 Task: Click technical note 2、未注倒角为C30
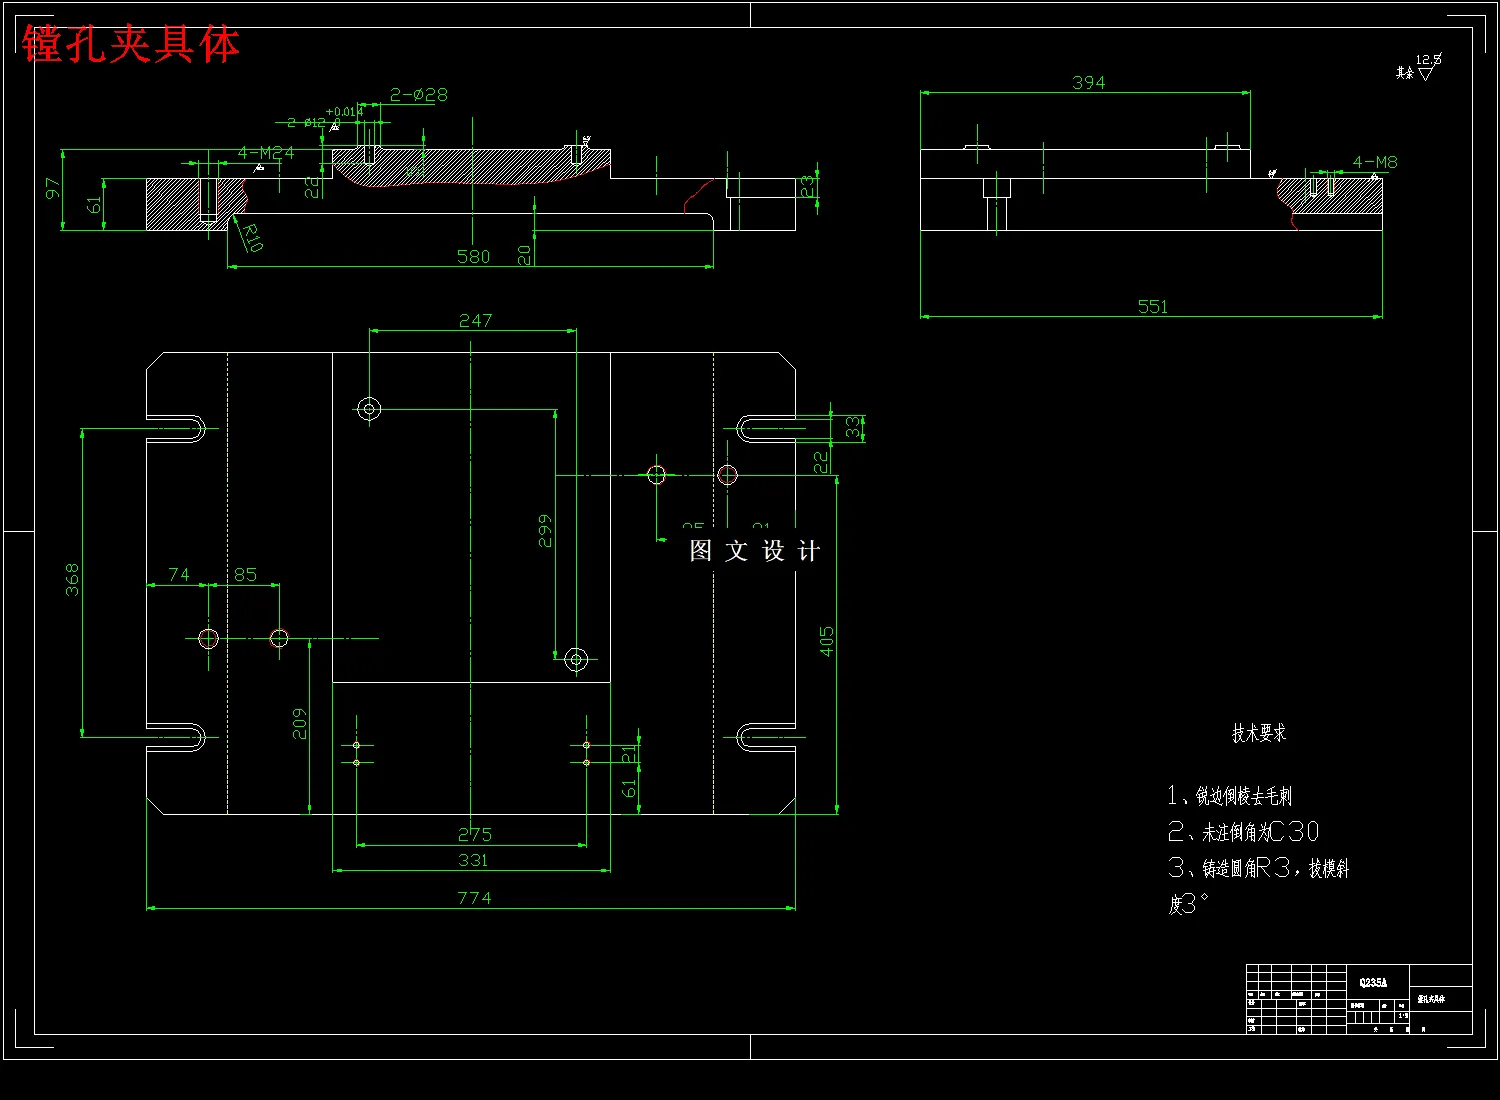click(x=1243, y=832)
